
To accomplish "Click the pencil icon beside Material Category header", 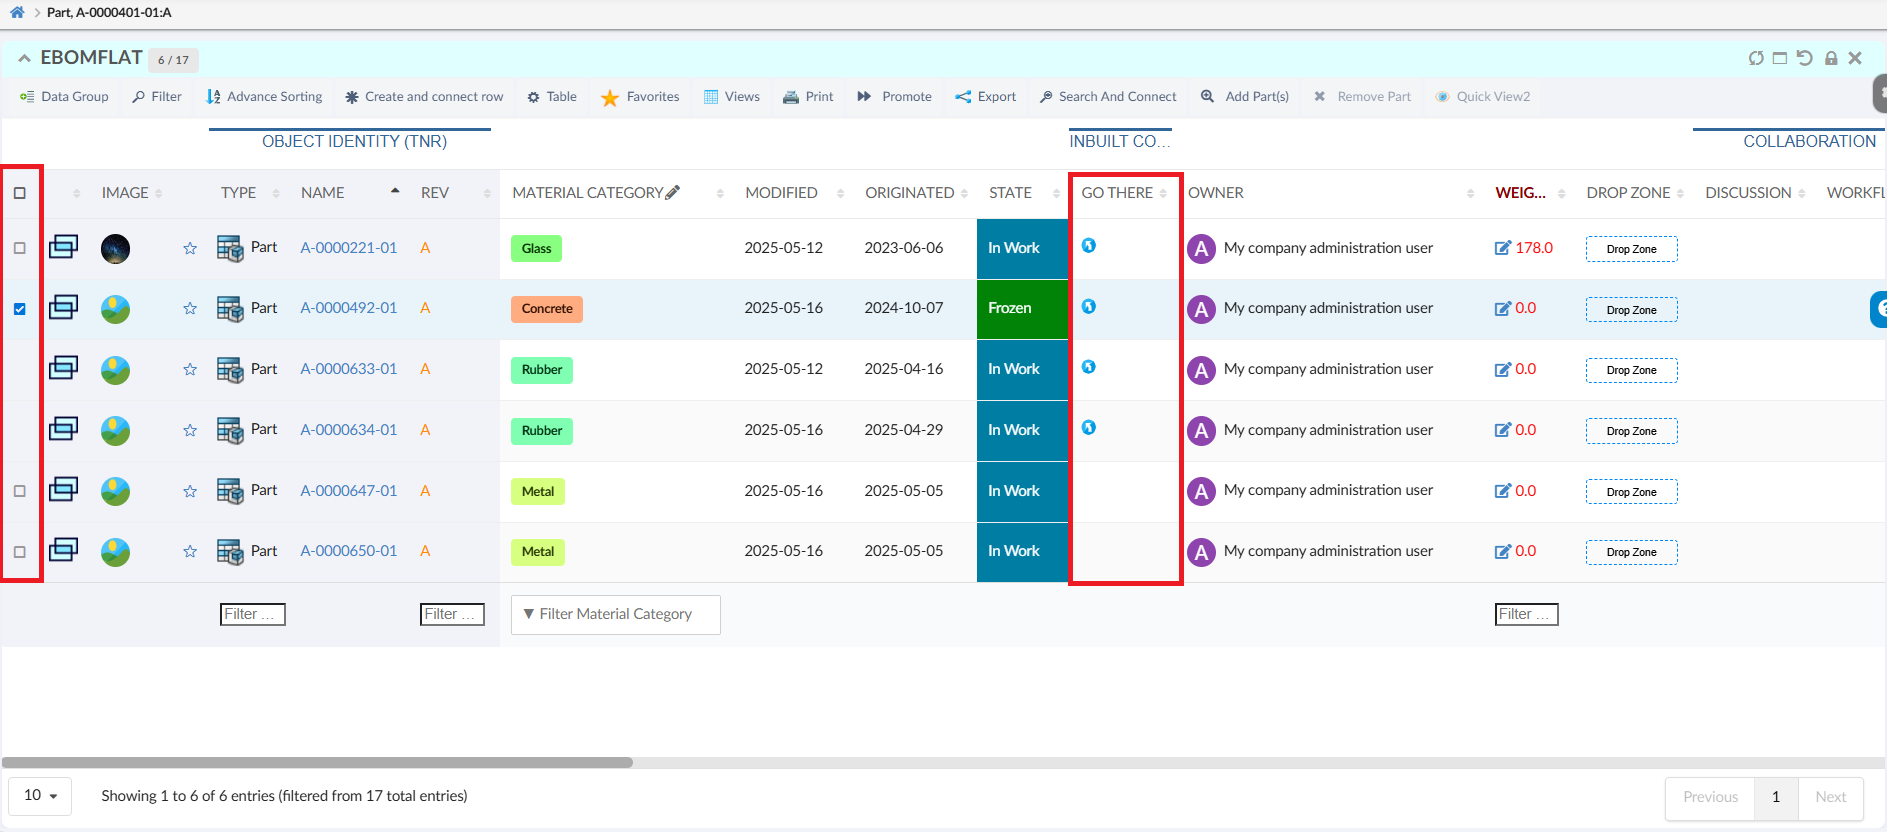I will click(x=673, y=192).
